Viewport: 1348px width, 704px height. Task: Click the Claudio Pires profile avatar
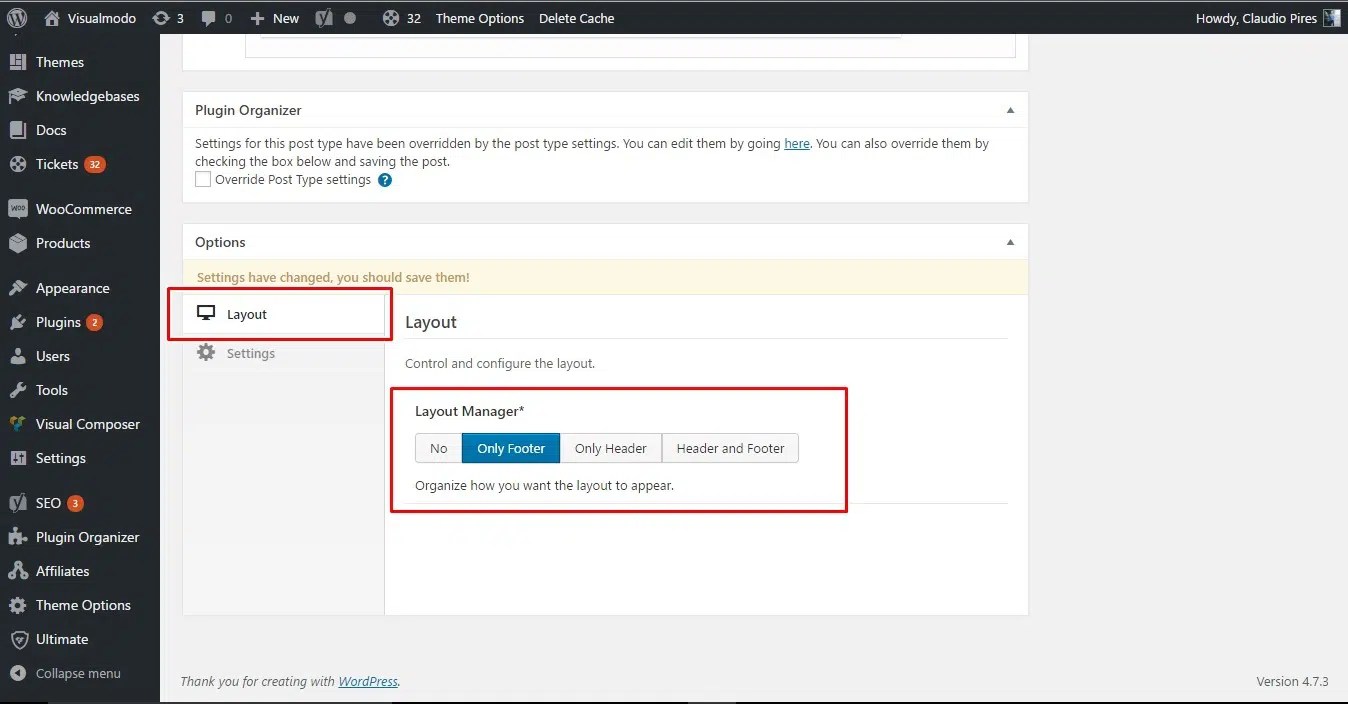pos(1331,17)
